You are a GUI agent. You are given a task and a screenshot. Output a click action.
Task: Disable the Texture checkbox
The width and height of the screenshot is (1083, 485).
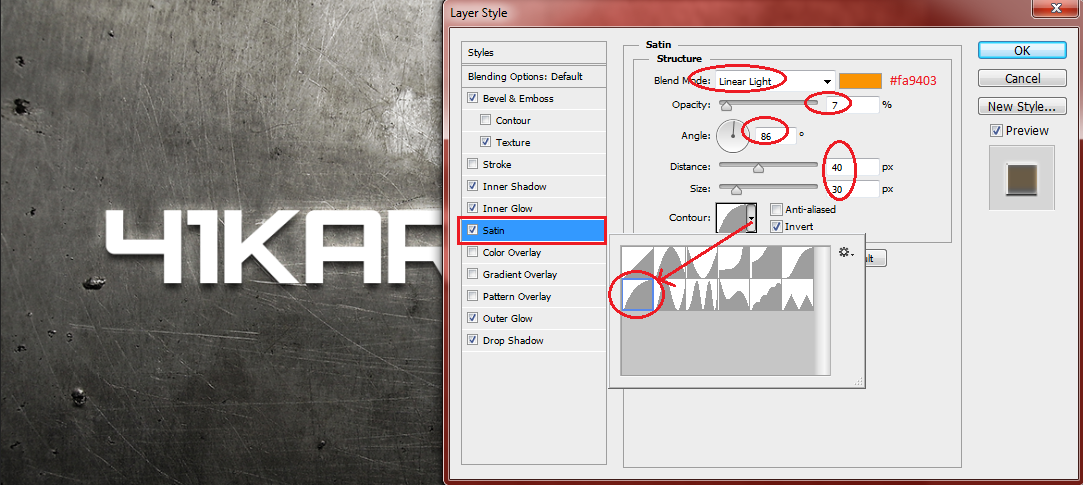click(486, 142)
